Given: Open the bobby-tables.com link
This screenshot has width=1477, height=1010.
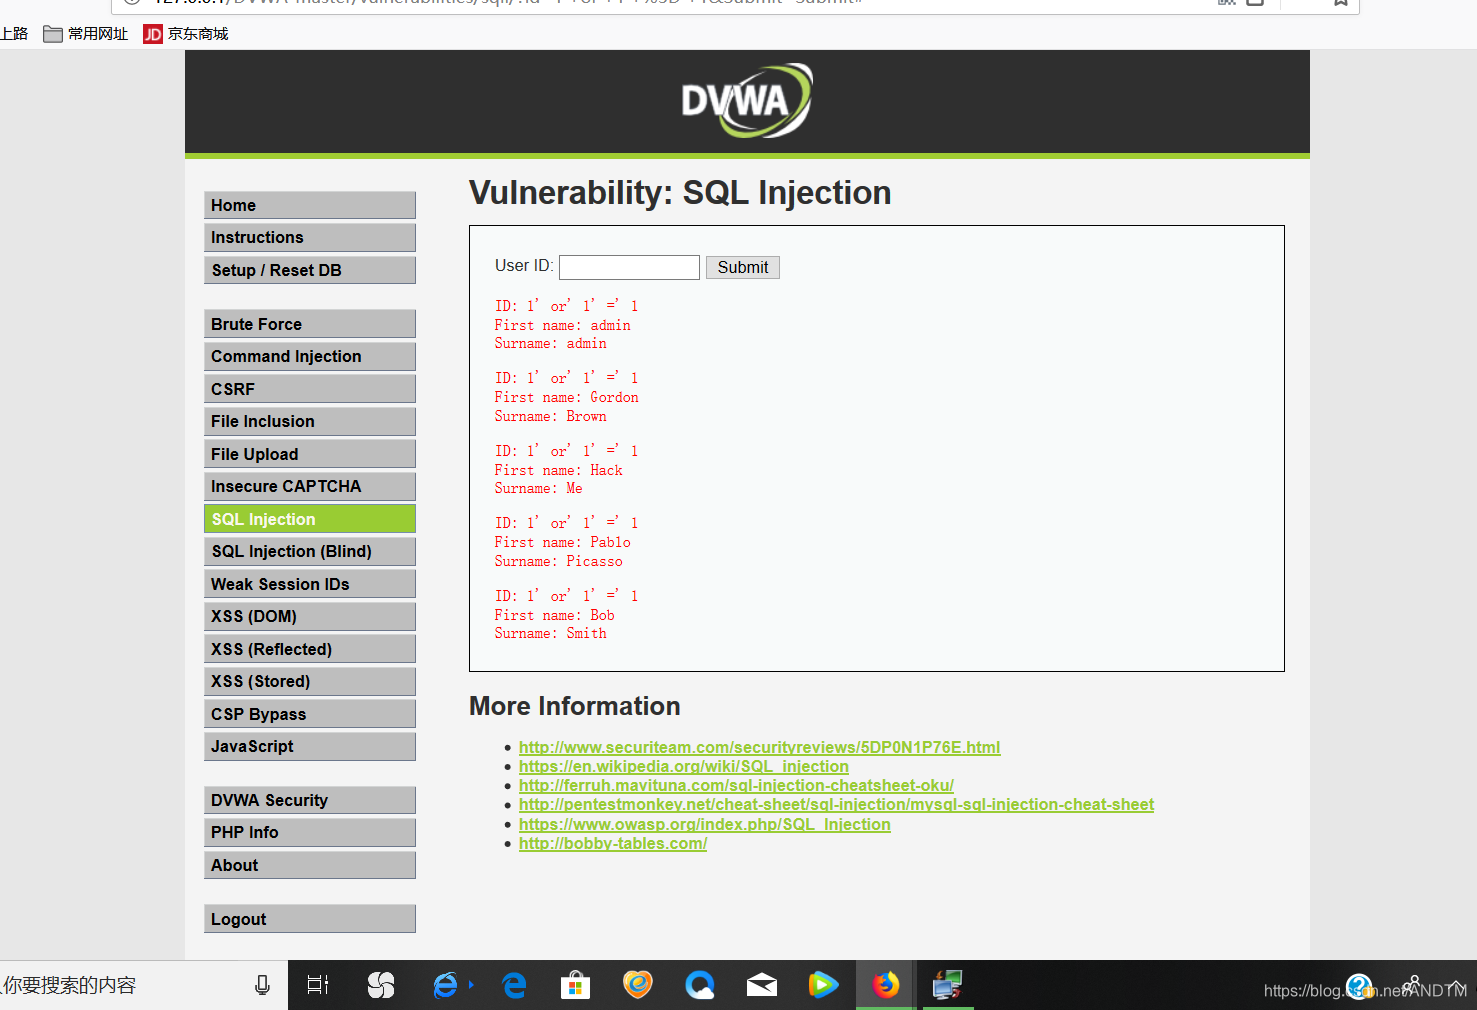Looking at the screenshot, I should pos(613,843).
